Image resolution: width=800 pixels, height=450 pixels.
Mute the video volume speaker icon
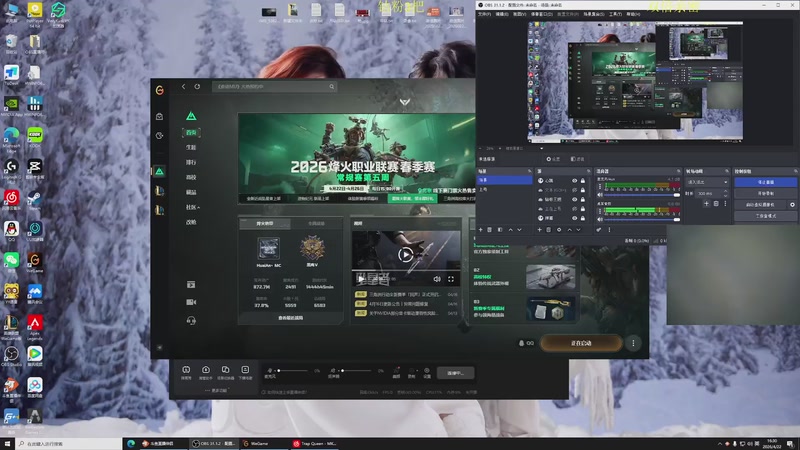point(436,279)
